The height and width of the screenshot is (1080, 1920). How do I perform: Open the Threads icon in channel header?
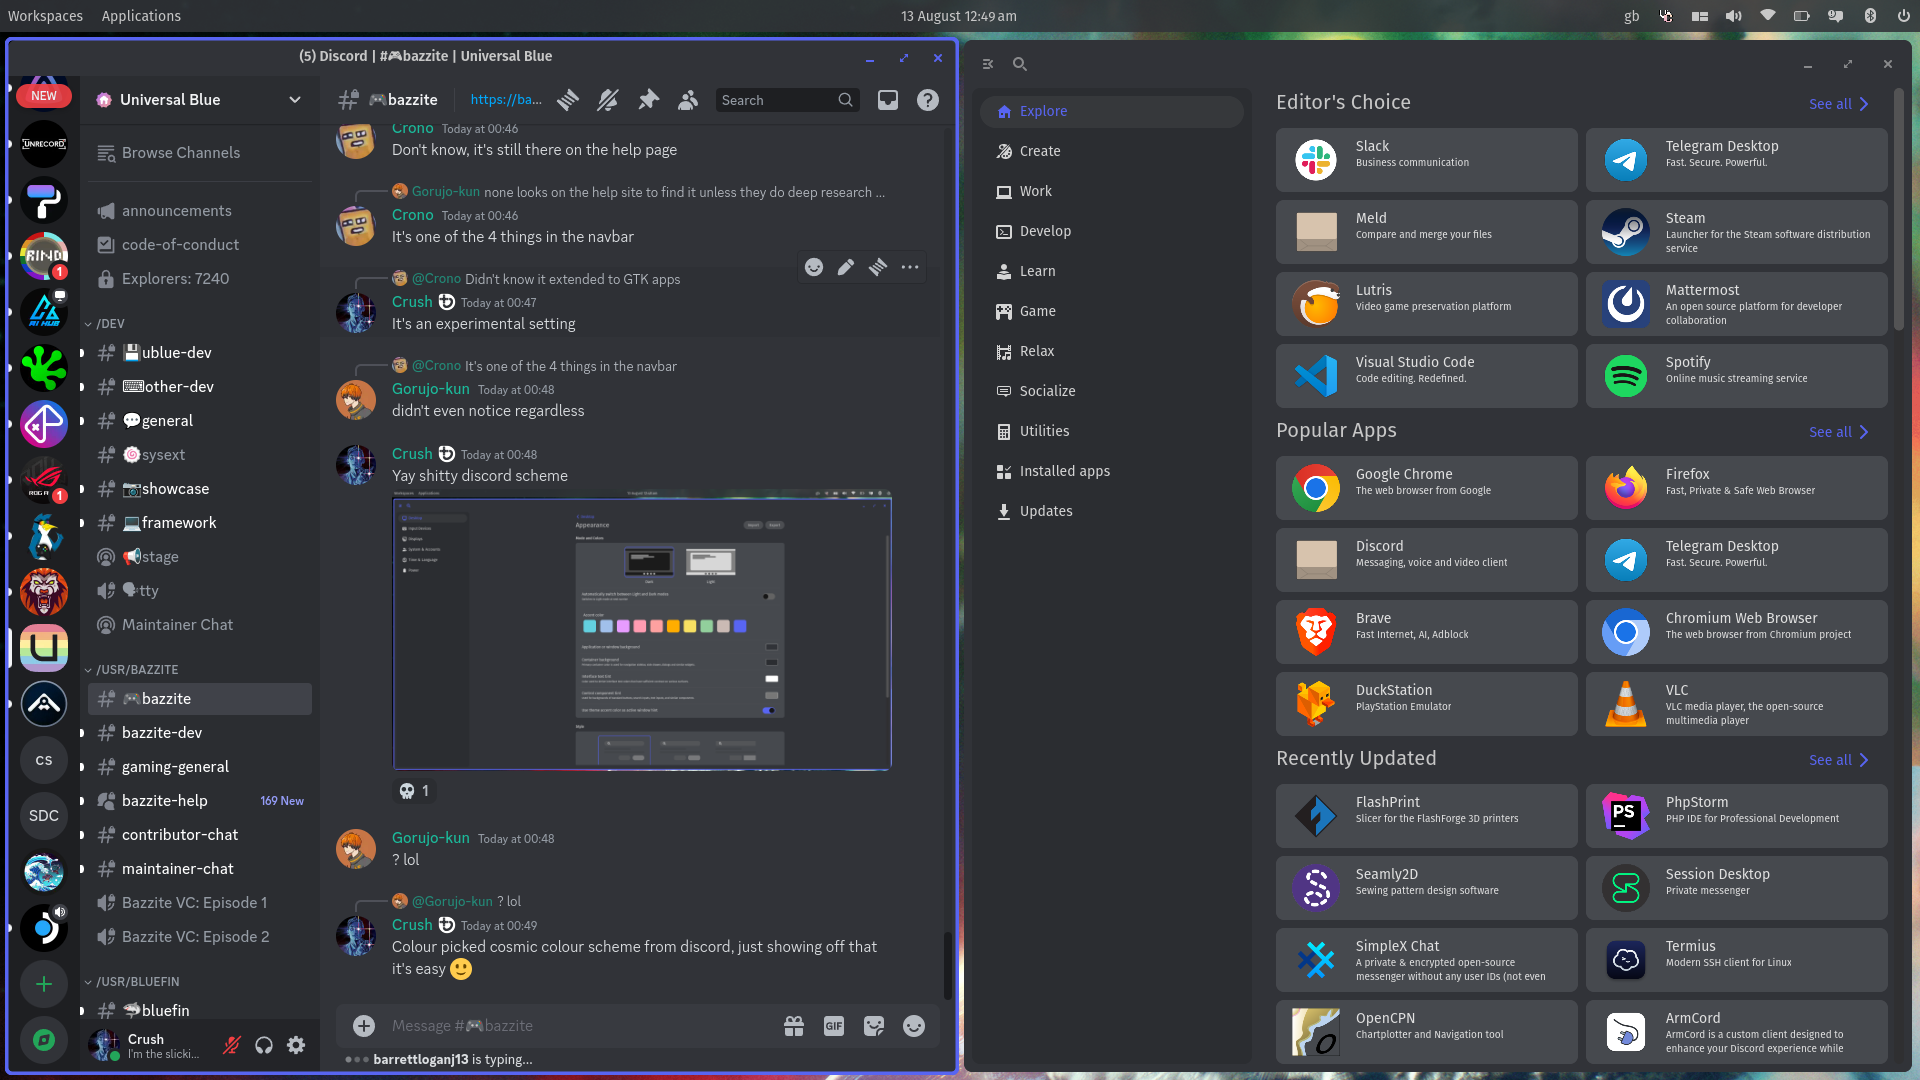(568, 100)
